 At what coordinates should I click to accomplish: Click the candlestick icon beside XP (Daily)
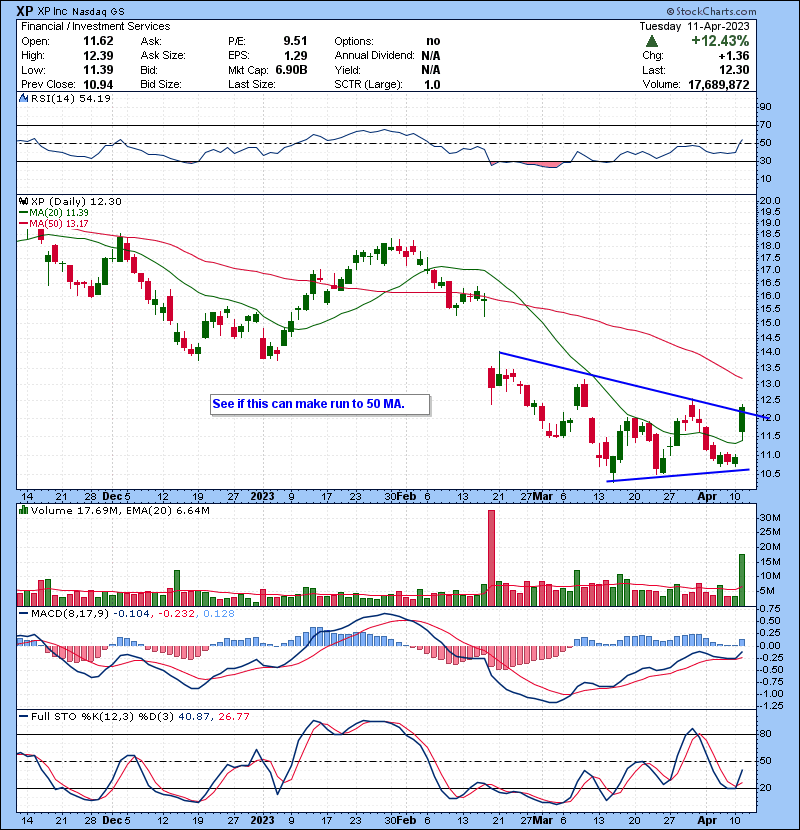tap(23, 201)
